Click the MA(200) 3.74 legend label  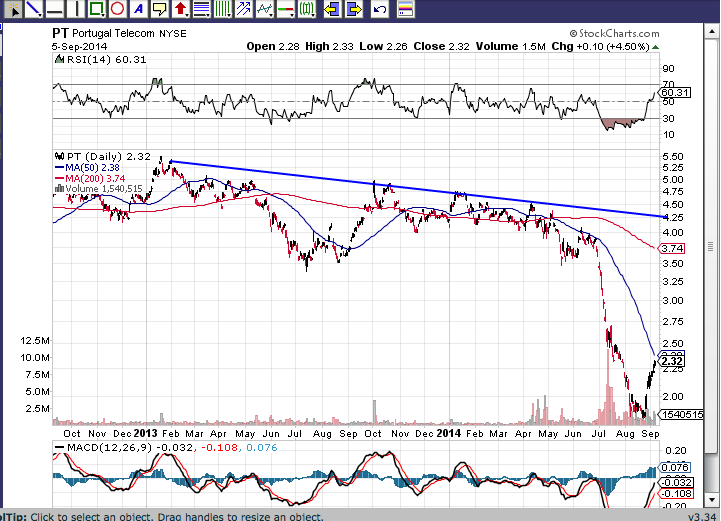pyautogui.click(x=90, y=178)
